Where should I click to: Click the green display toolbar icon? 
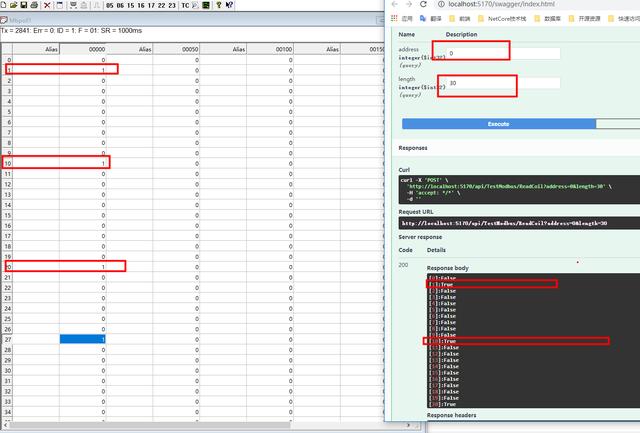pyautogui.click(x=206, y=5)
